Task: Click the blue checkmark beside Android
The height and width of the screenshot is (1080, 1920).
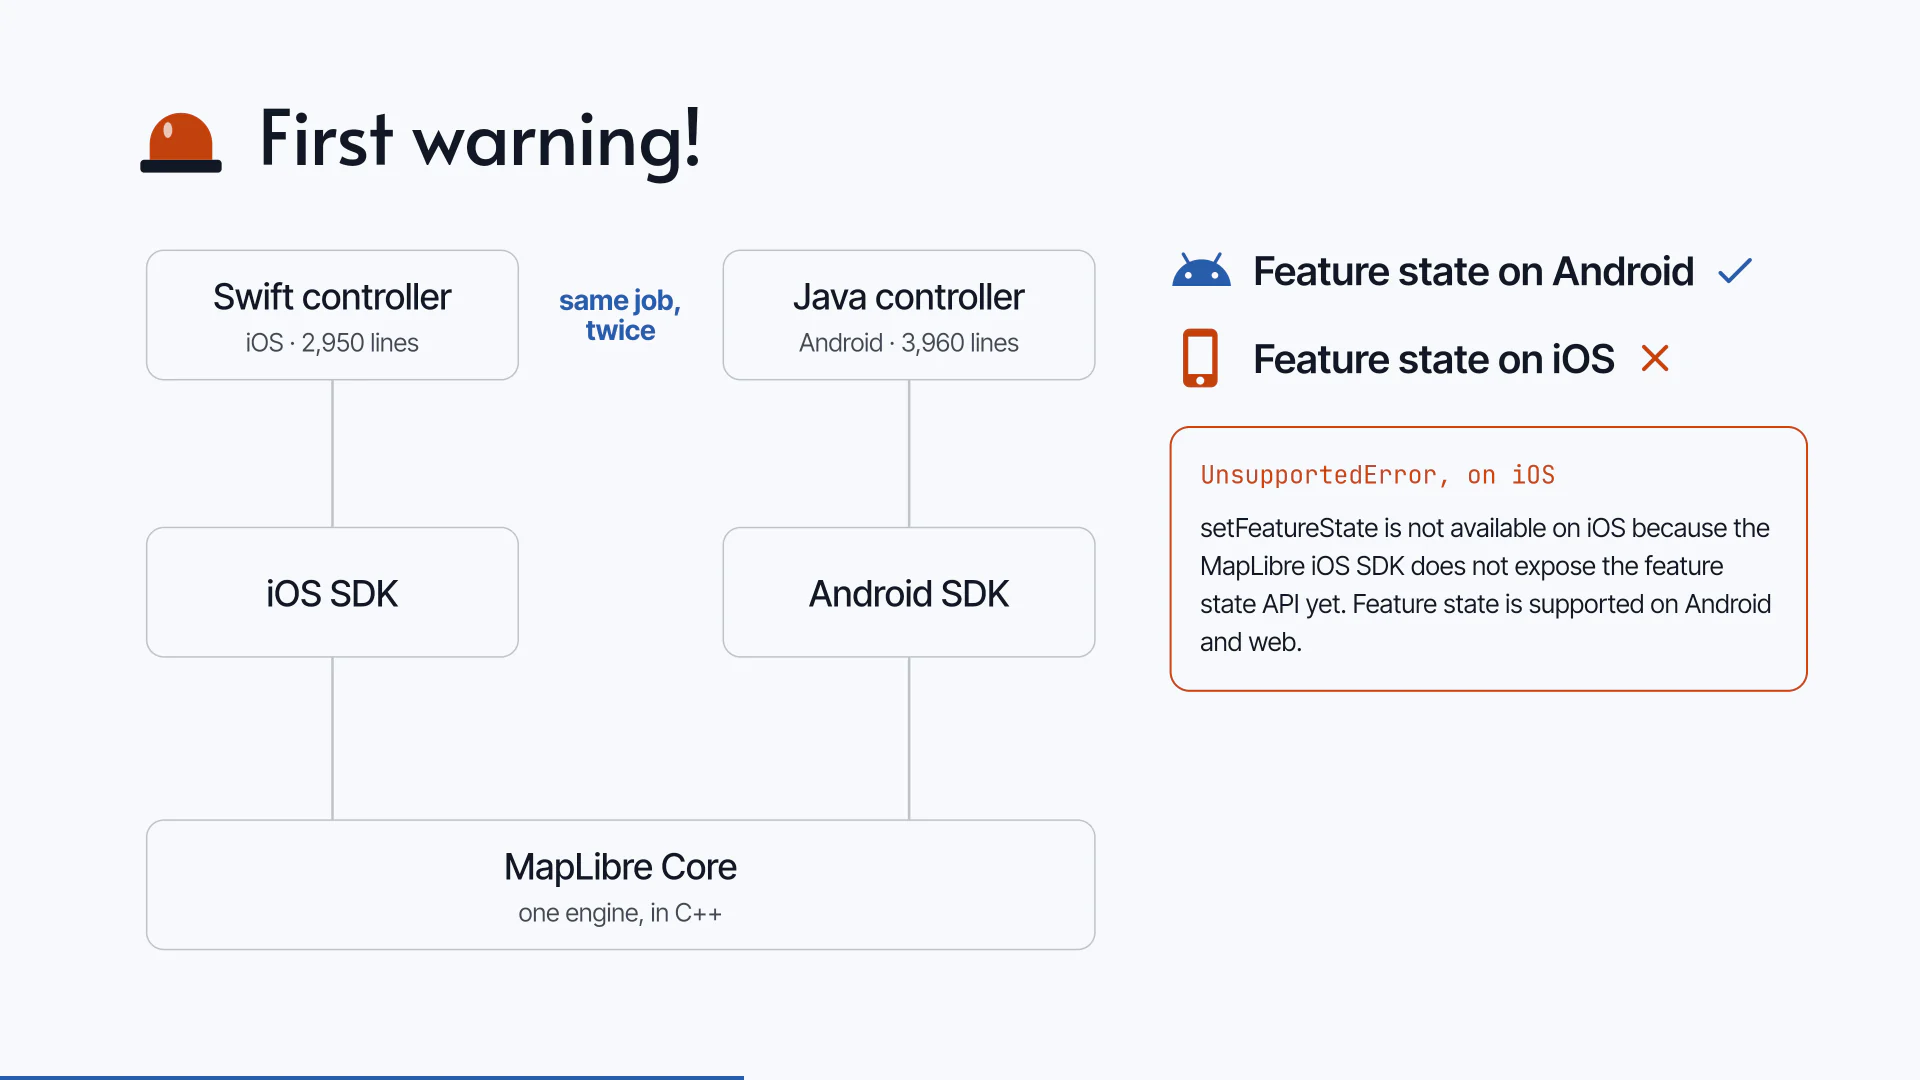Action: [1735, 271]
